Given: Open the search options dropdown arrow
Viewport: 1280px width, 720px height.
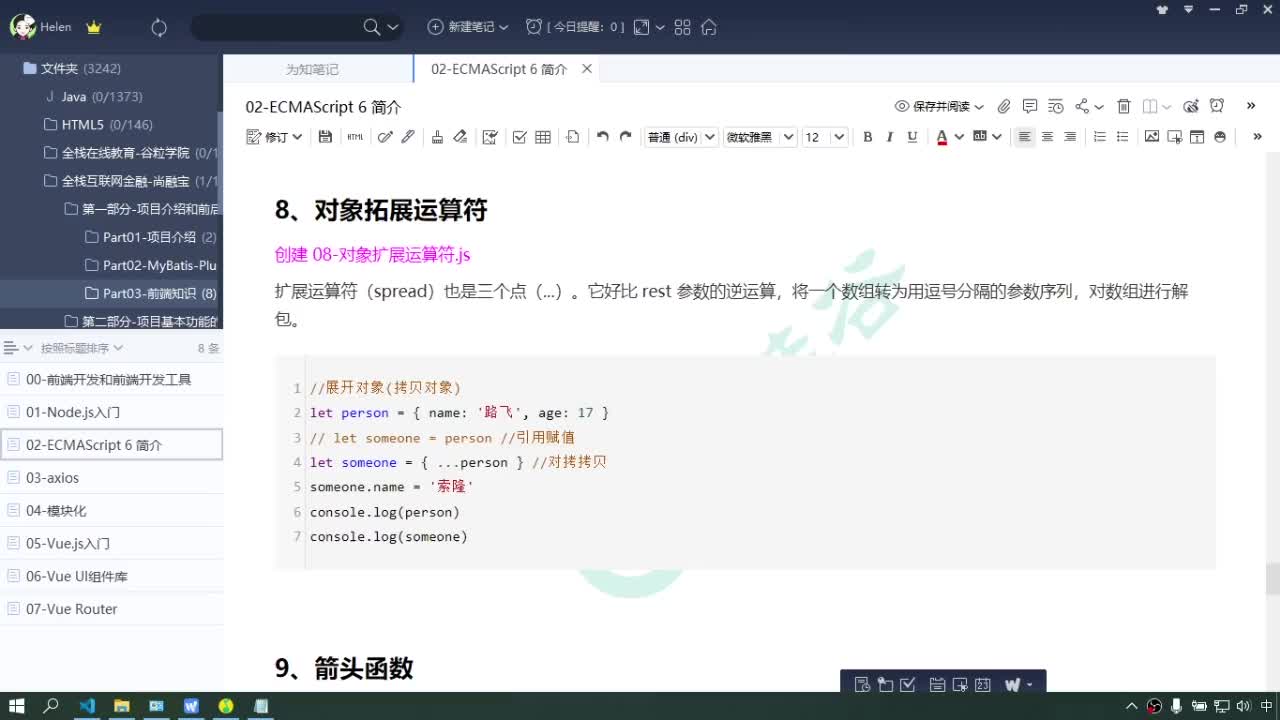Looking at the screenshot, I should tap(392, 27).
